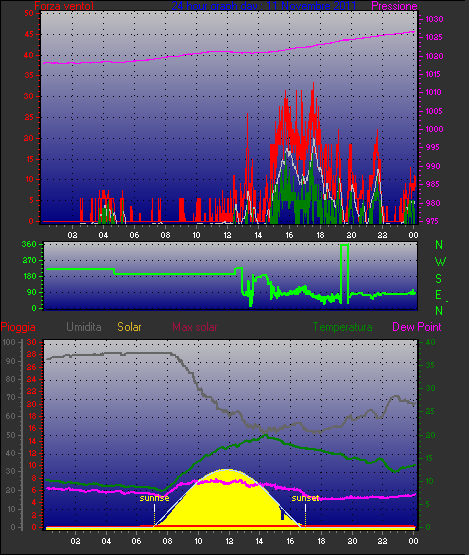Click hour 20 on the bottom graph time axis

352,541
